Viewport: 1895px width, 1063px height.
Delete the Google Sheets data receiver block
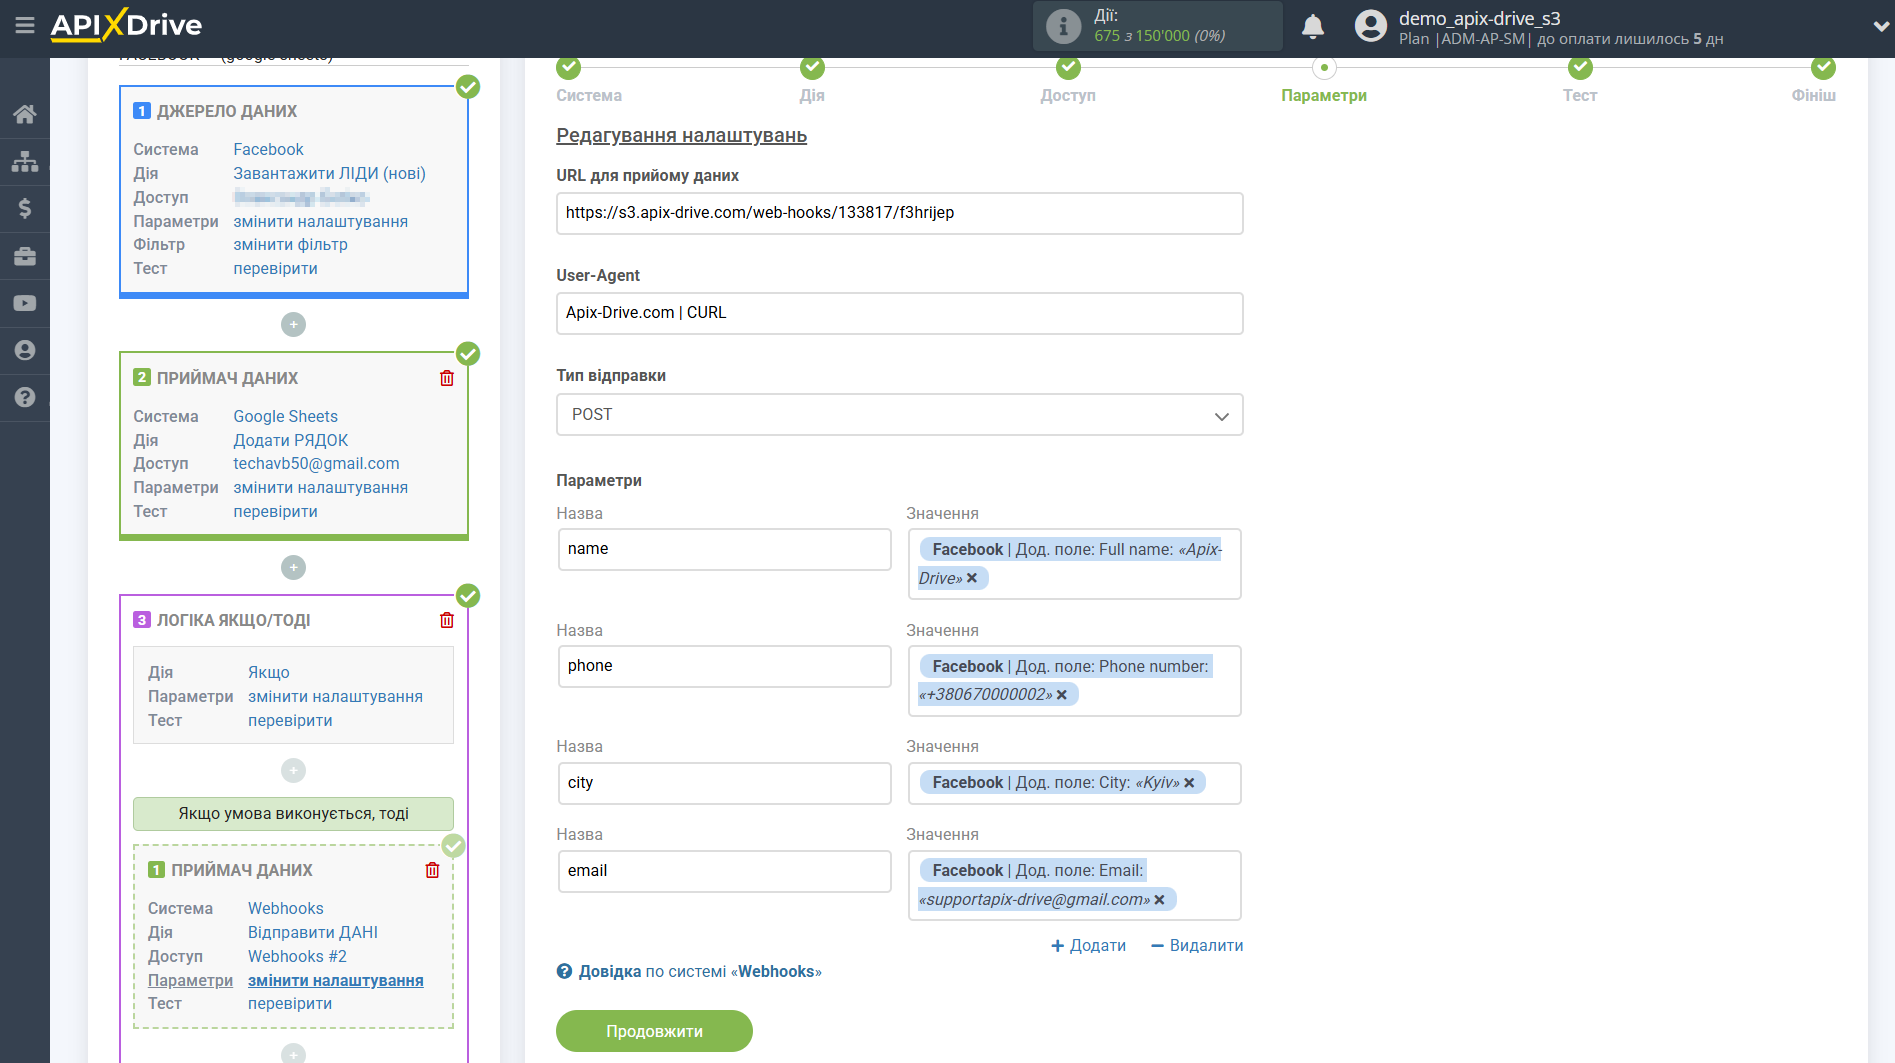coord(447,378)
